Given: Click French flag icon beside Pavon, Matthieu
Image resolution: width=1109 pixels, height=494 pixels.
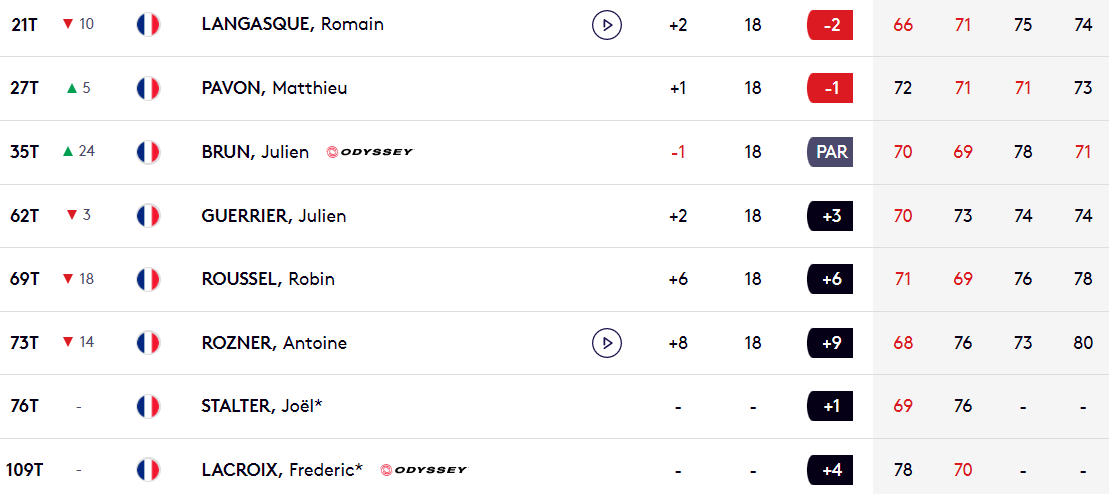Looking at the screenshot, I should (x=148, y=88).
